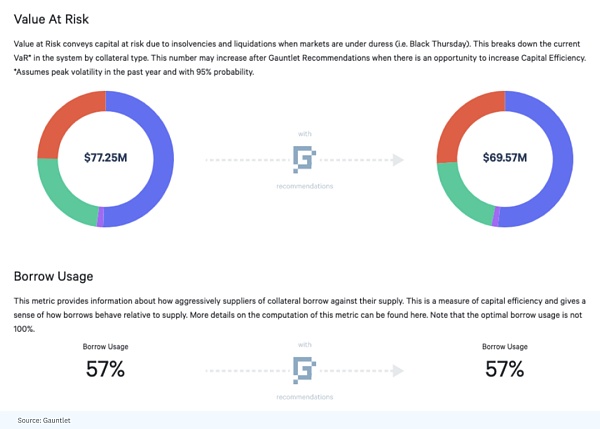The image size is (600, 429).
Task: Click the Gauntlet logo in Borrow Usage section
Action: coord(304,370)
